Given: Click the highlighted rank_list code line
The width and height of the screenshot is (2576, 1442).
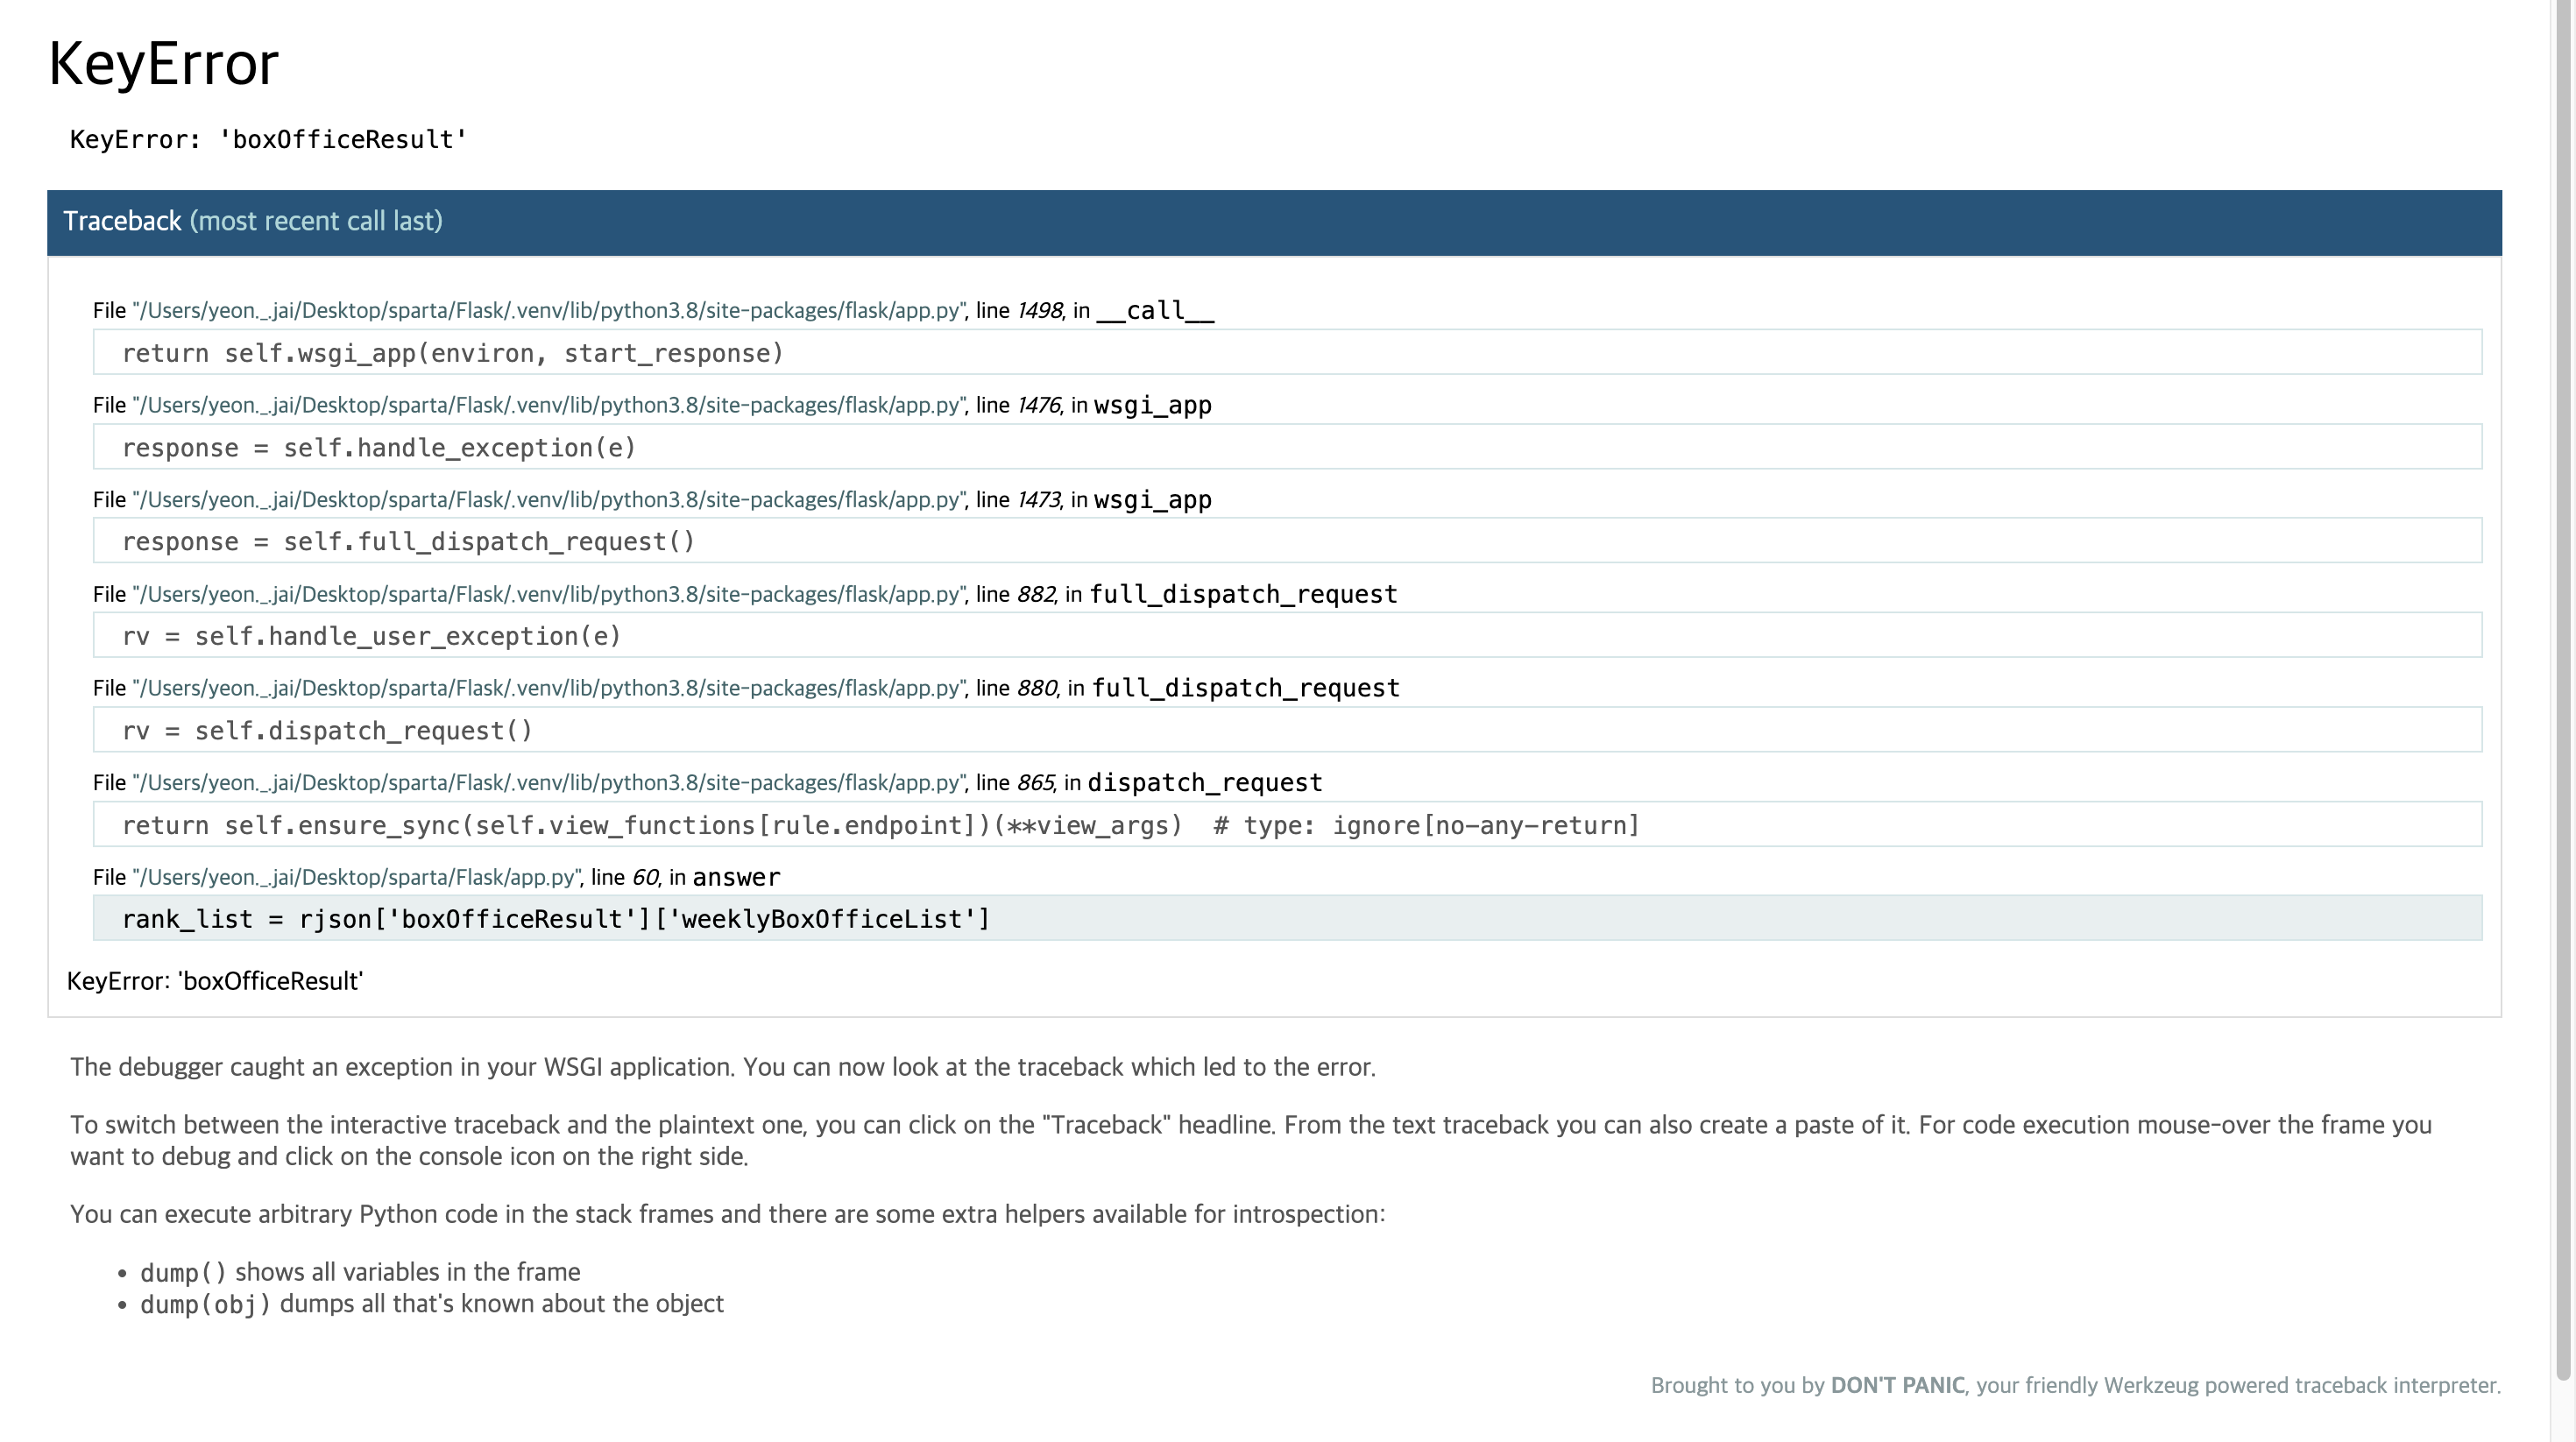Looking at the screenshot, I should [x=555, y=919].
